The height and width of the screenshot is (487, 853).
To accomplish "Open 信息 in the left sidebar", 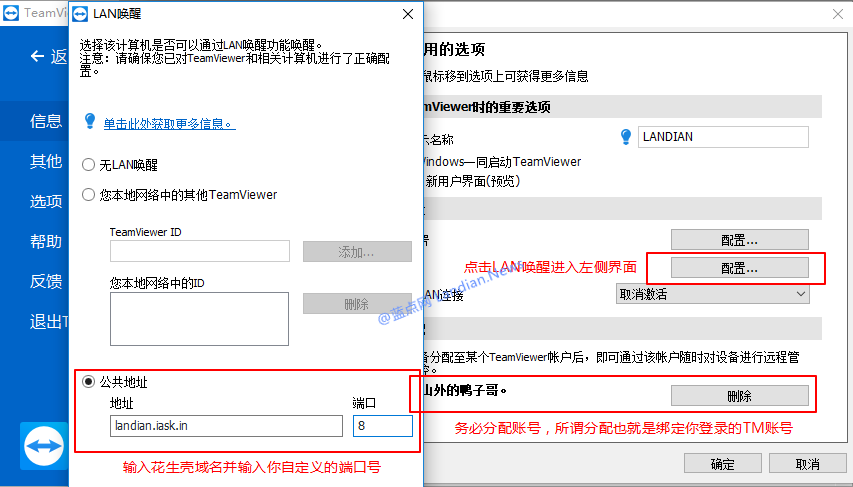I will click(x=46, y=121).
